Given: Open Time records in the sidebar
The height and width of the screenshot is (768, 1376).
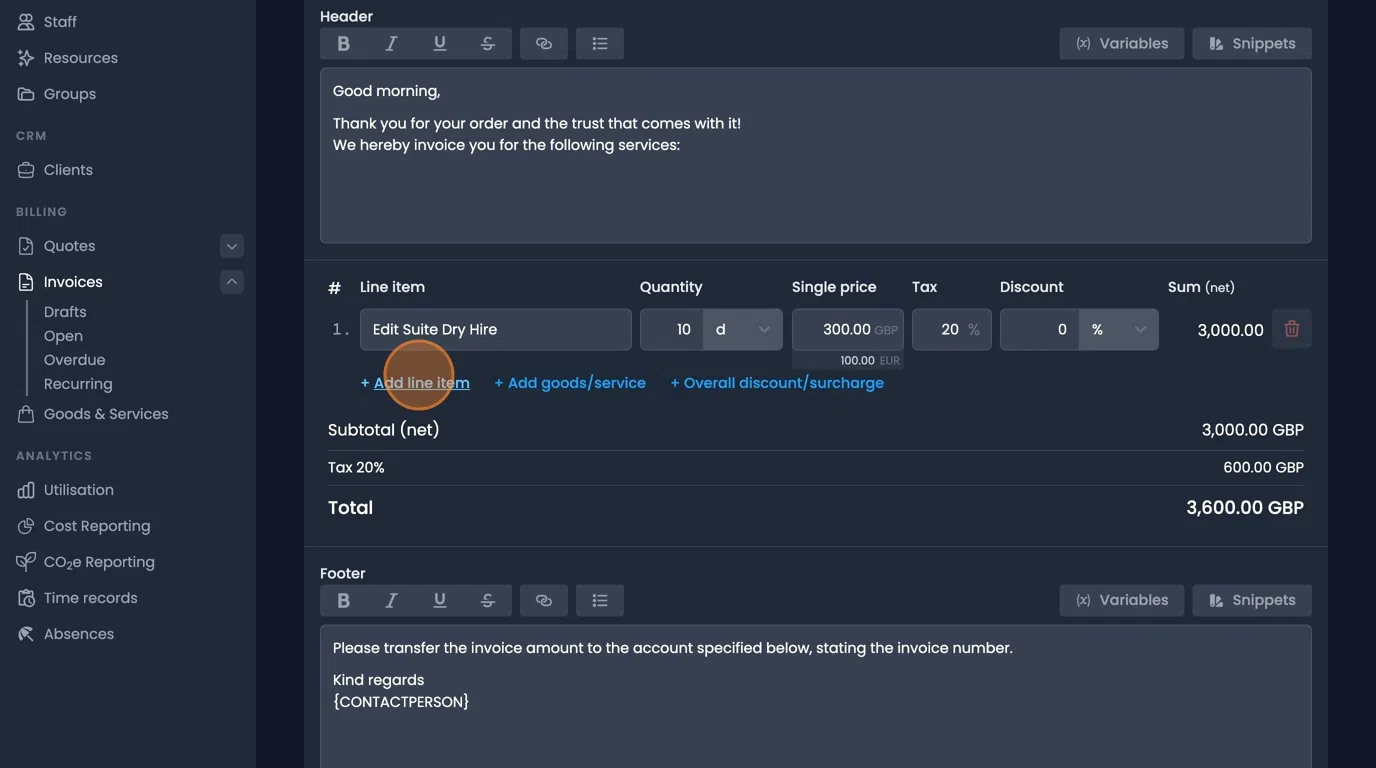Looking at the screenshot, I should 90,597.
